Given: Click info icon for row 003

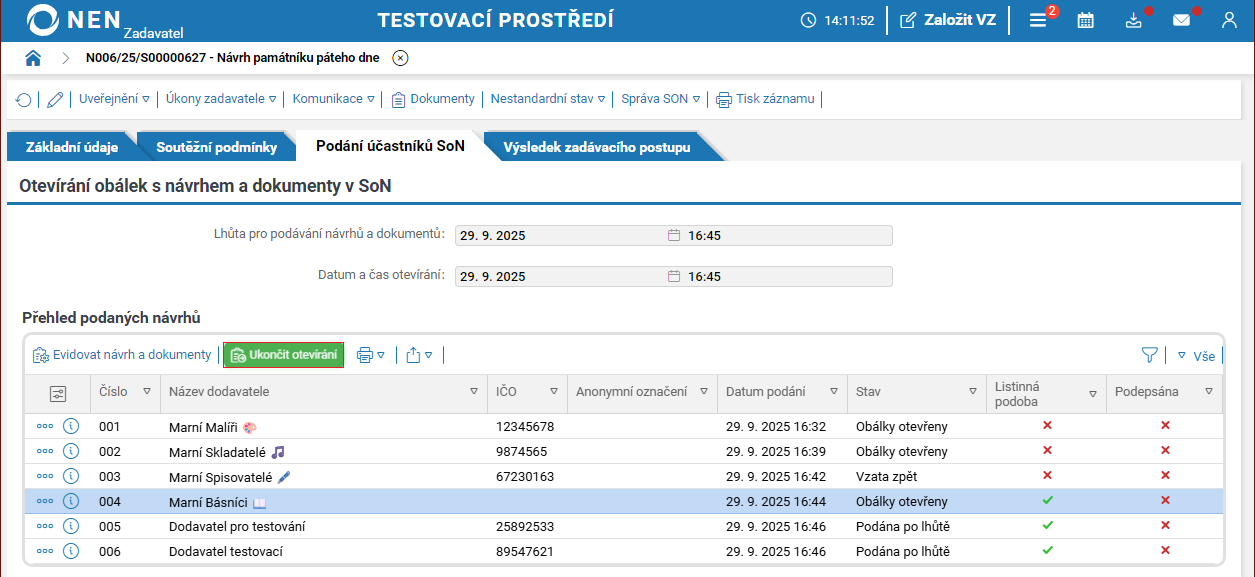Looking at the screenshot, I should tap(71, 476).
